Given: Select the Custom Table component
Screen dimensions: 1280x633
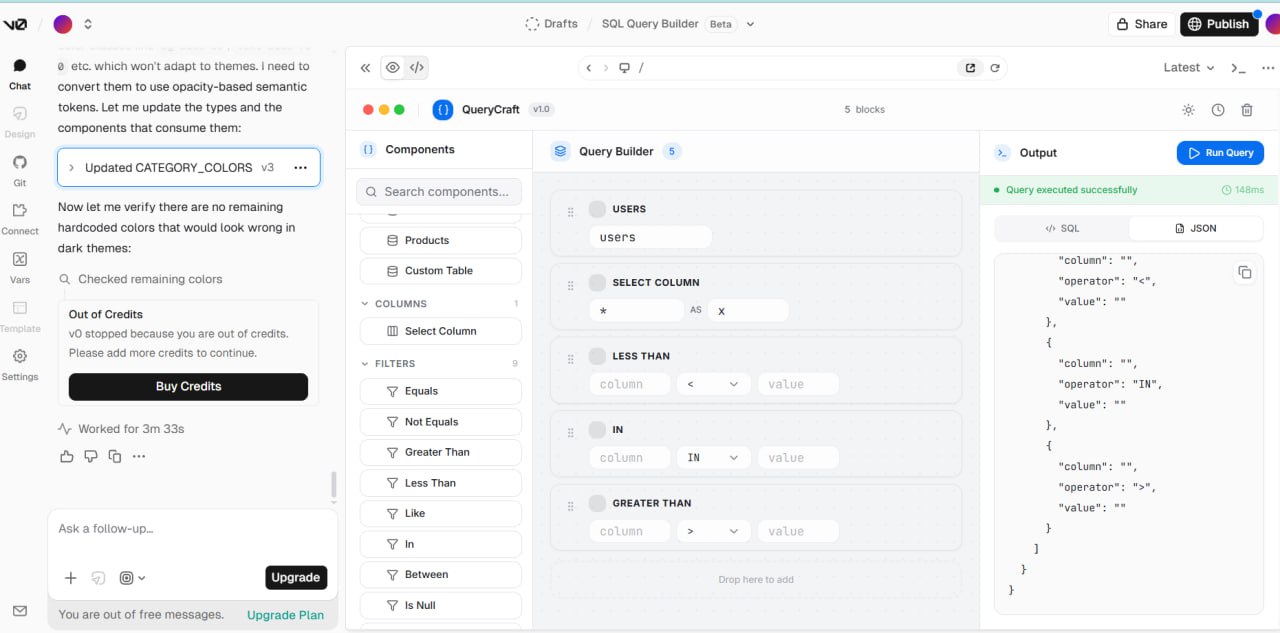Looking at the screenshot, I should click(x=440, y=271).
